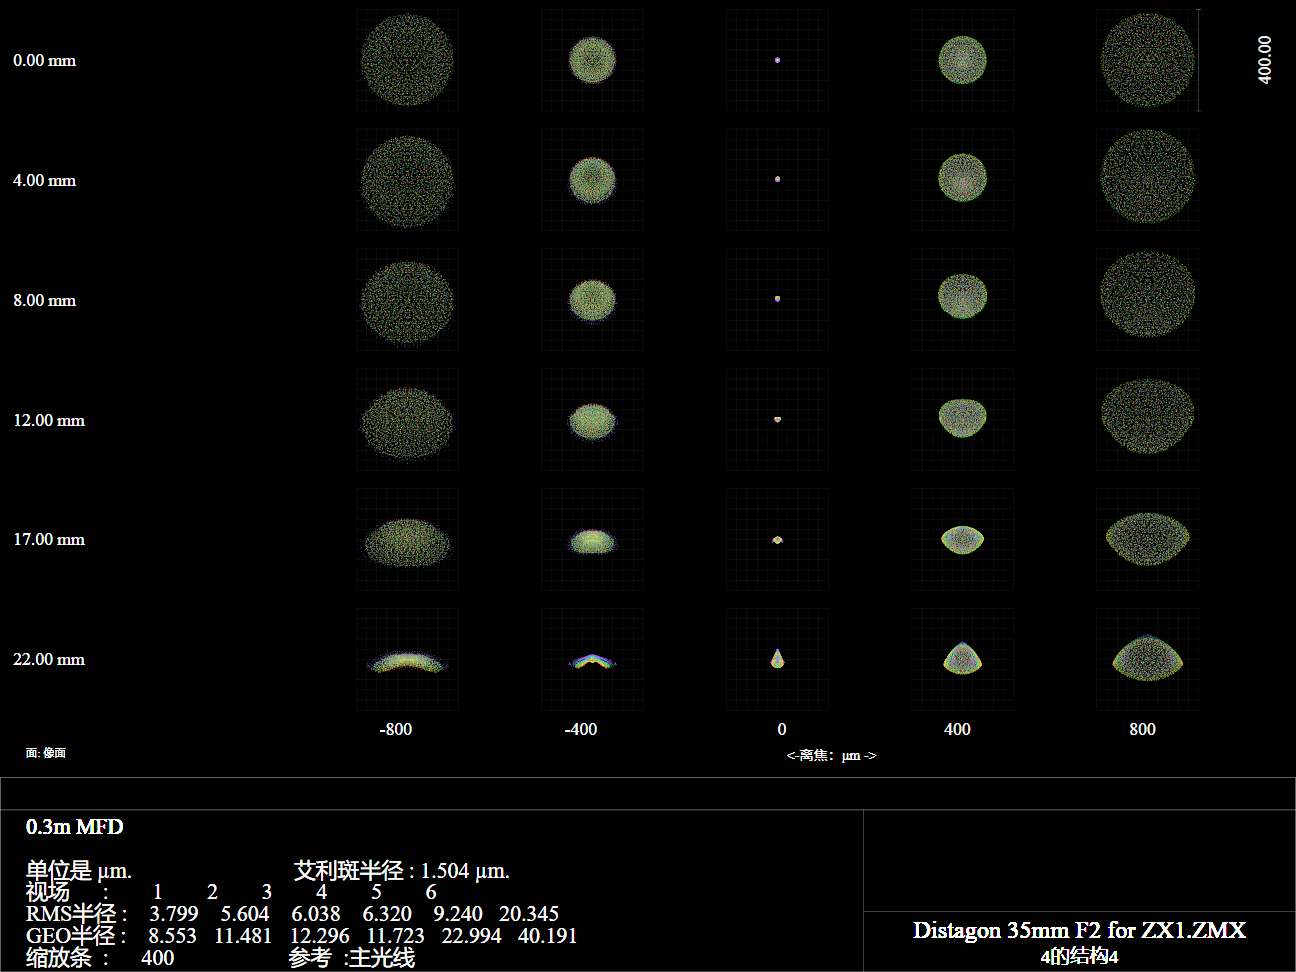
Task: Click the 4.00 mm spot at -800 defocus
Action: click(407, 181)
